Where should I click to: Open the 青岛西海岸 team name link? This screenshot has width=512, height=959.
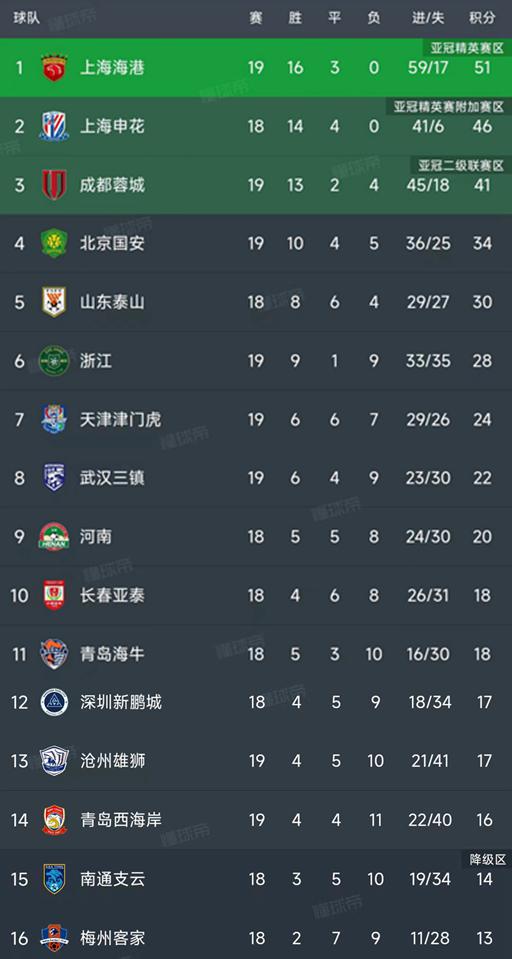point(121,820)
